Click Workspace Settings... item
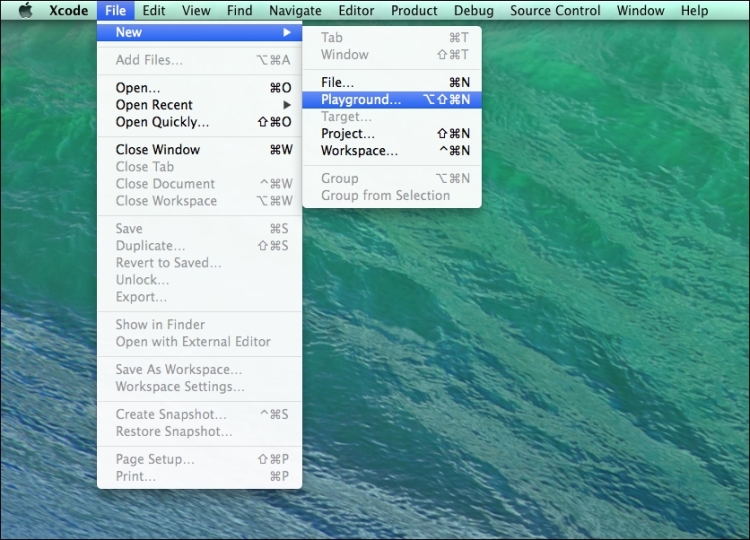The height and width of the screenshot is (540, 750). (199, 386)
